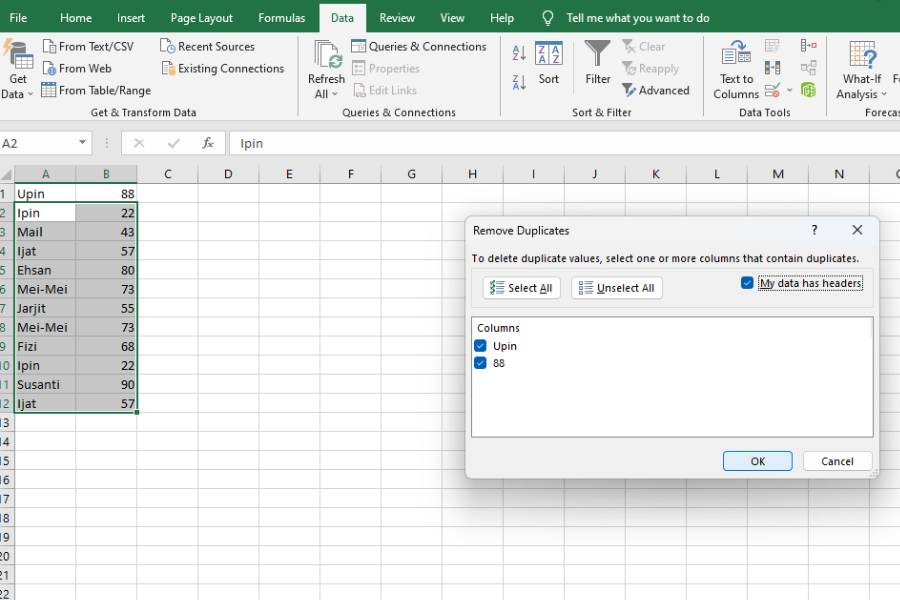The height and width of the screenshot is (600, 900).
Task: Confirm Remove Duplicates with OK
Action: pyautogui.click(x=758, y=461)
